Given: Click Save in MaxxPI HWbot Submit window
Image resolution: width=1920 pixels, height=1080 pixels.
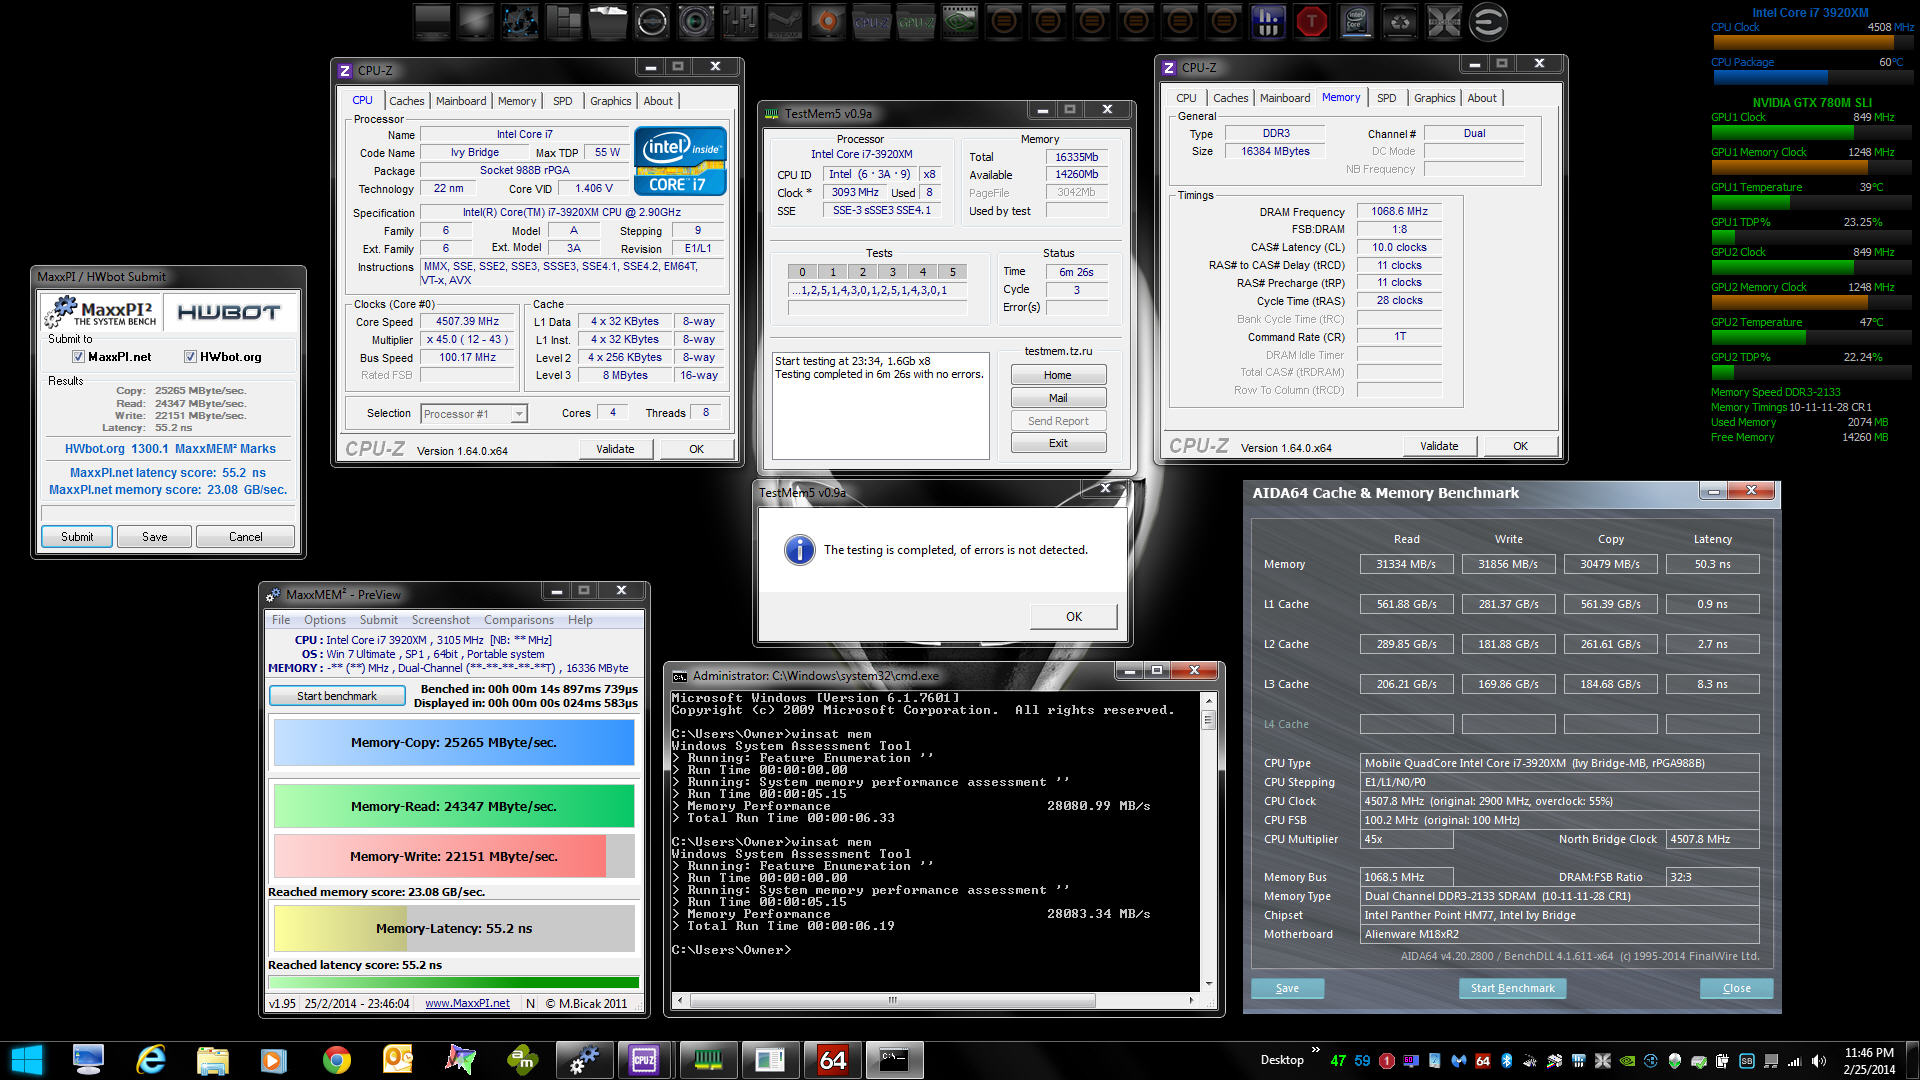Looking at the screenshot, I should 154,537.
